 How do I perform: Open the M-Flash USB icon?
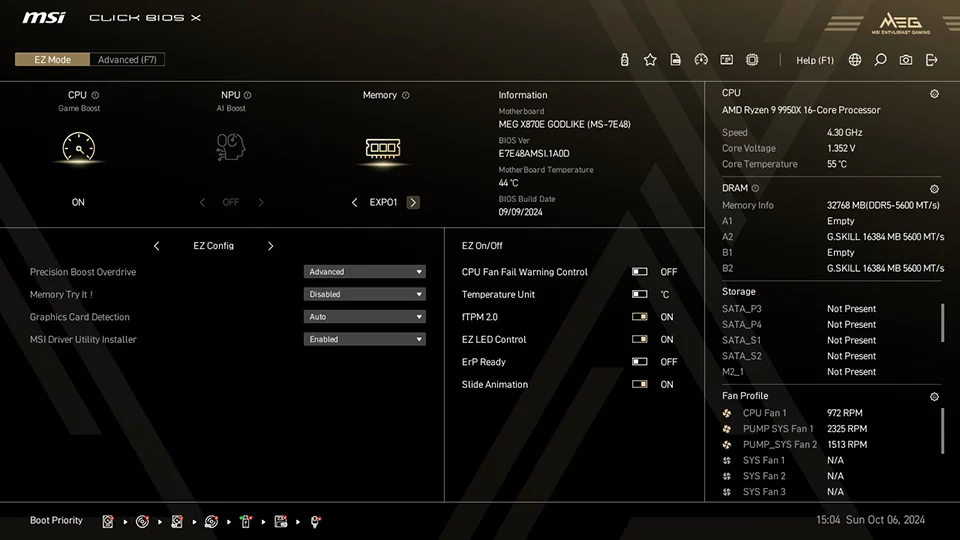(x=624, y=59)
